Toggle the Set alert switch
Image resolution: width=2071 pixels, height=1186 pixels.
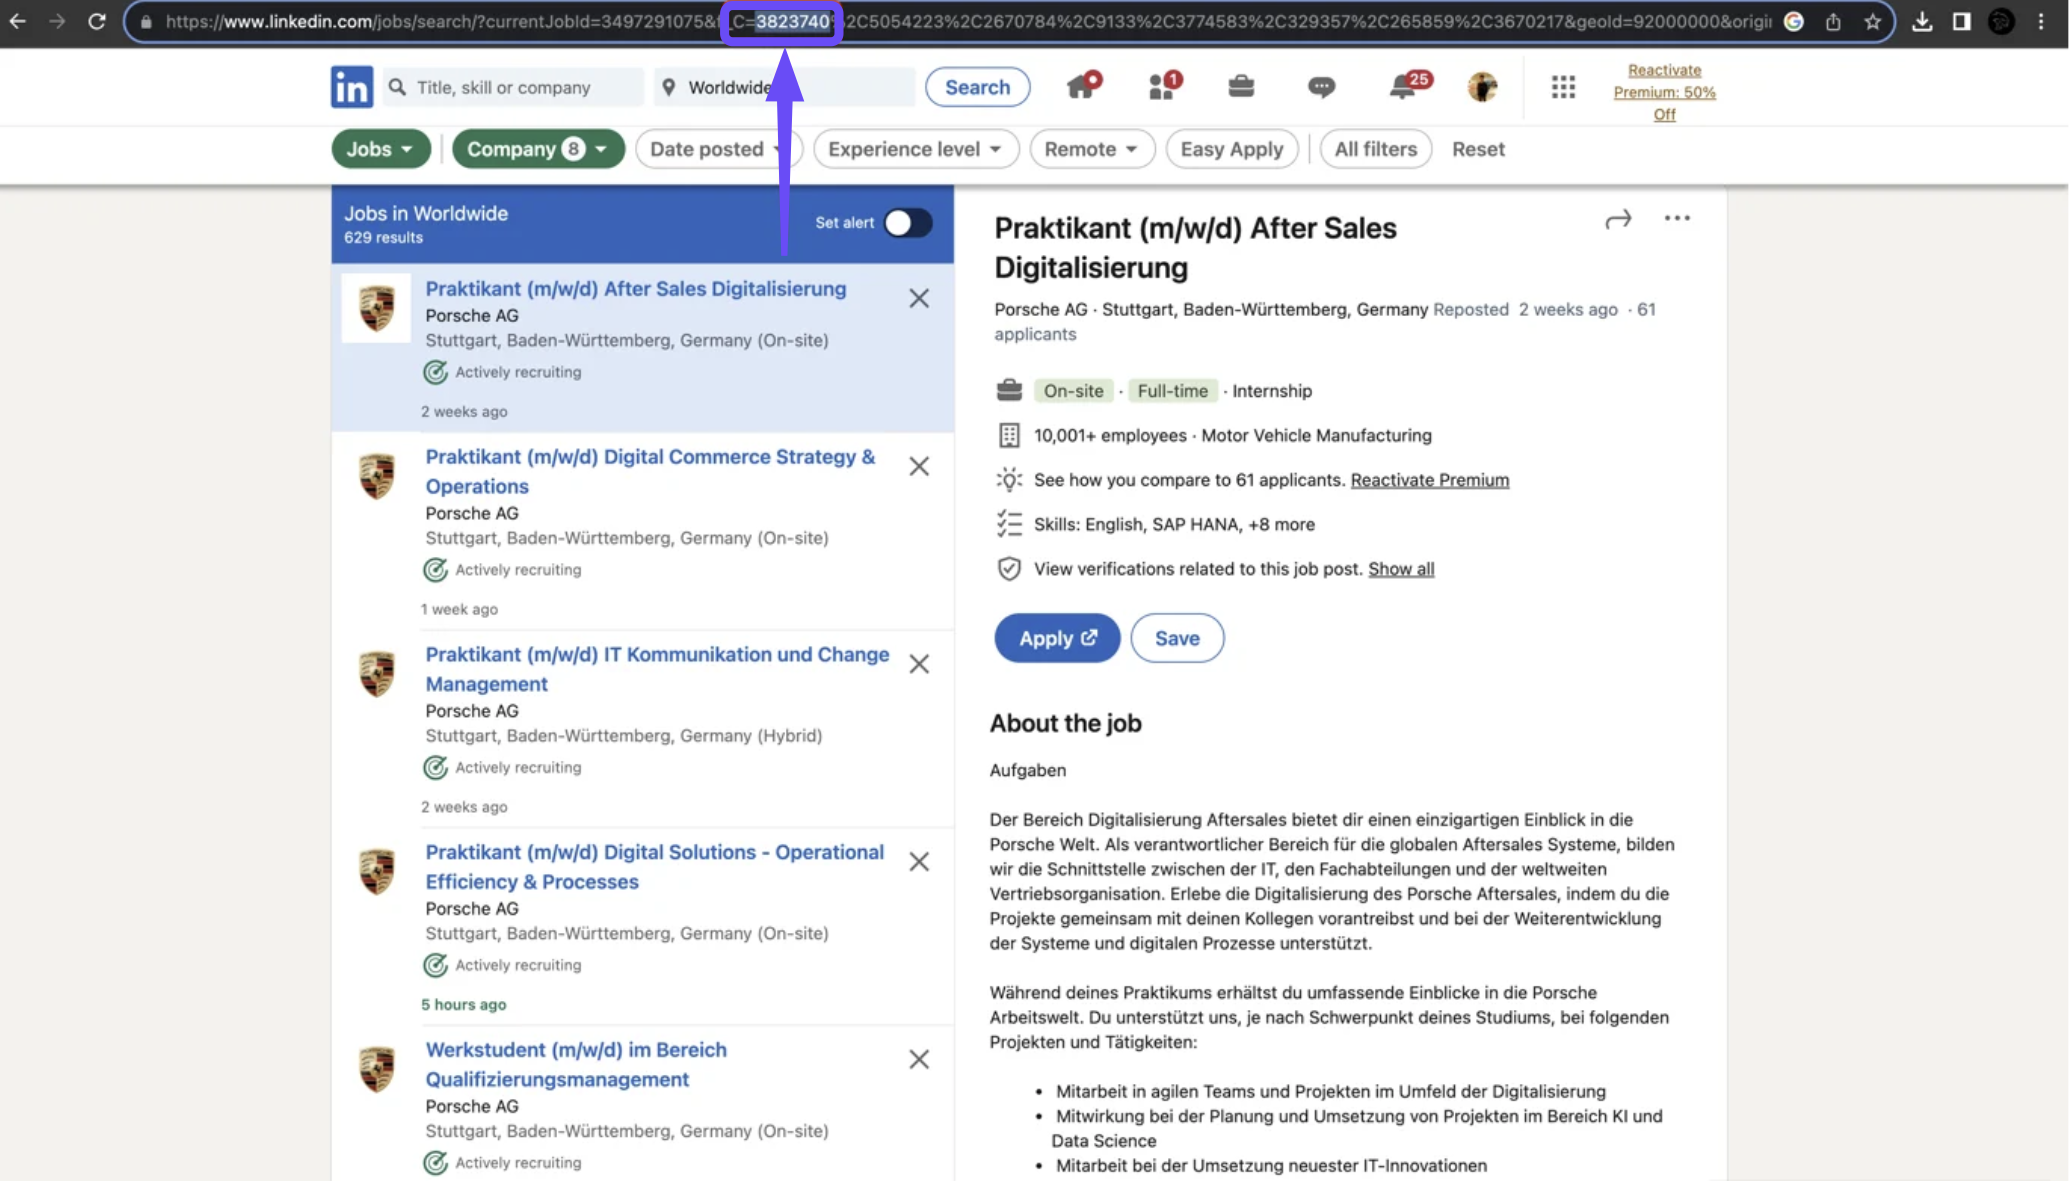coord(908,223)
